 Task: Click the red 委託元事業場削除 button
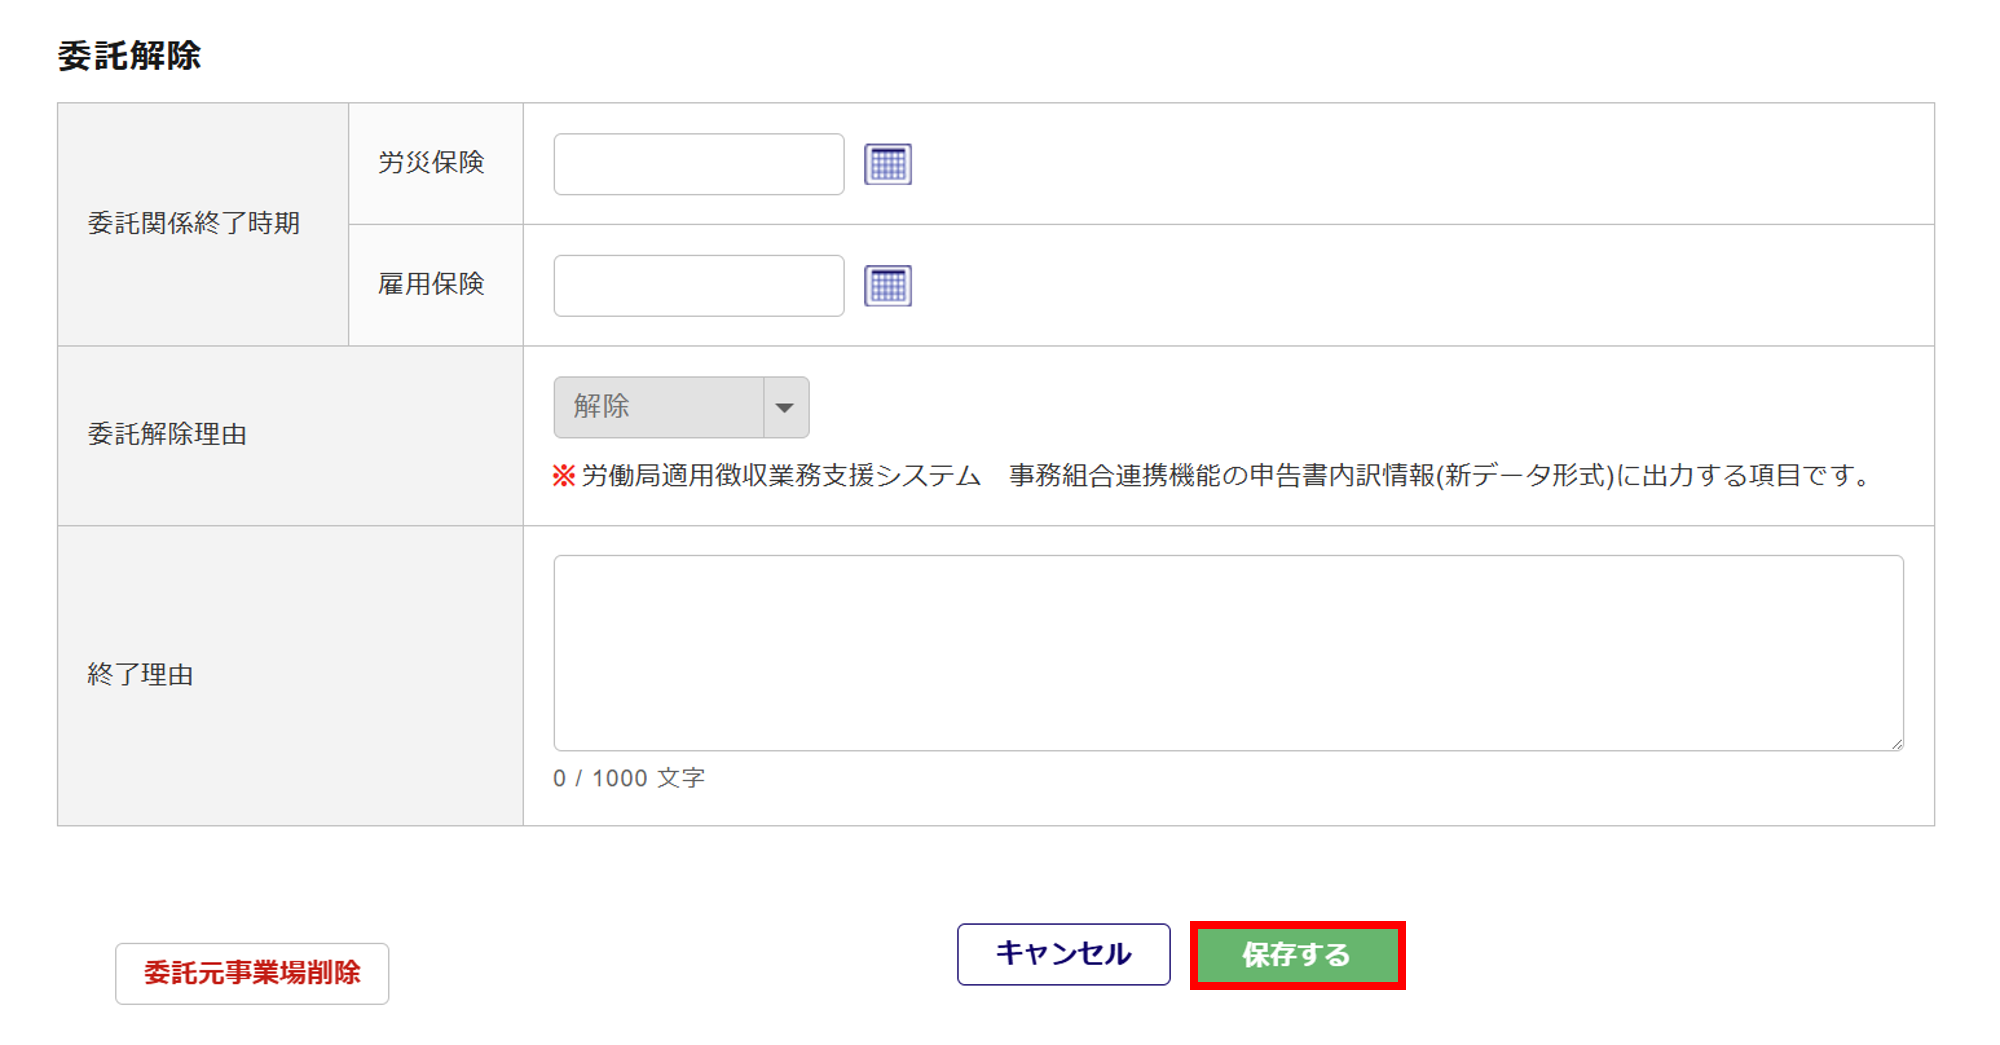click(252, 973)
